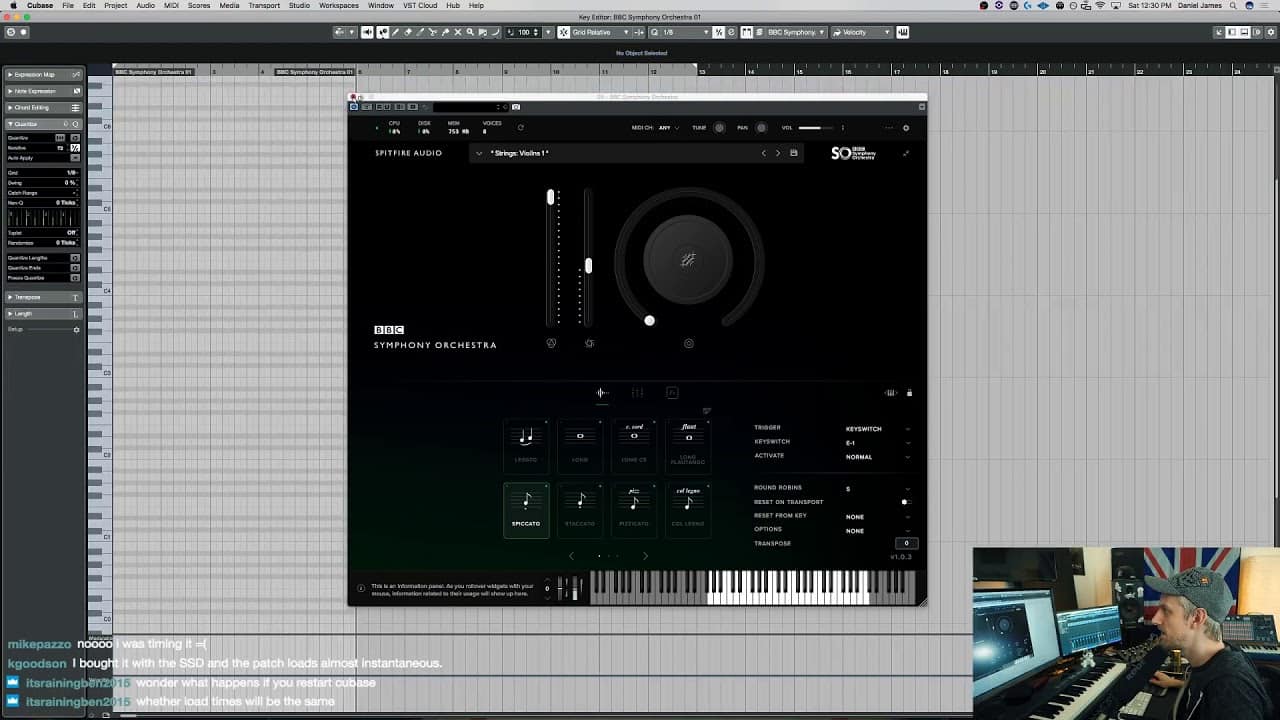Go to next articulation page
Image resolution: width=1280 pixels, height=720 pixels.
click(x=645, y=556)
